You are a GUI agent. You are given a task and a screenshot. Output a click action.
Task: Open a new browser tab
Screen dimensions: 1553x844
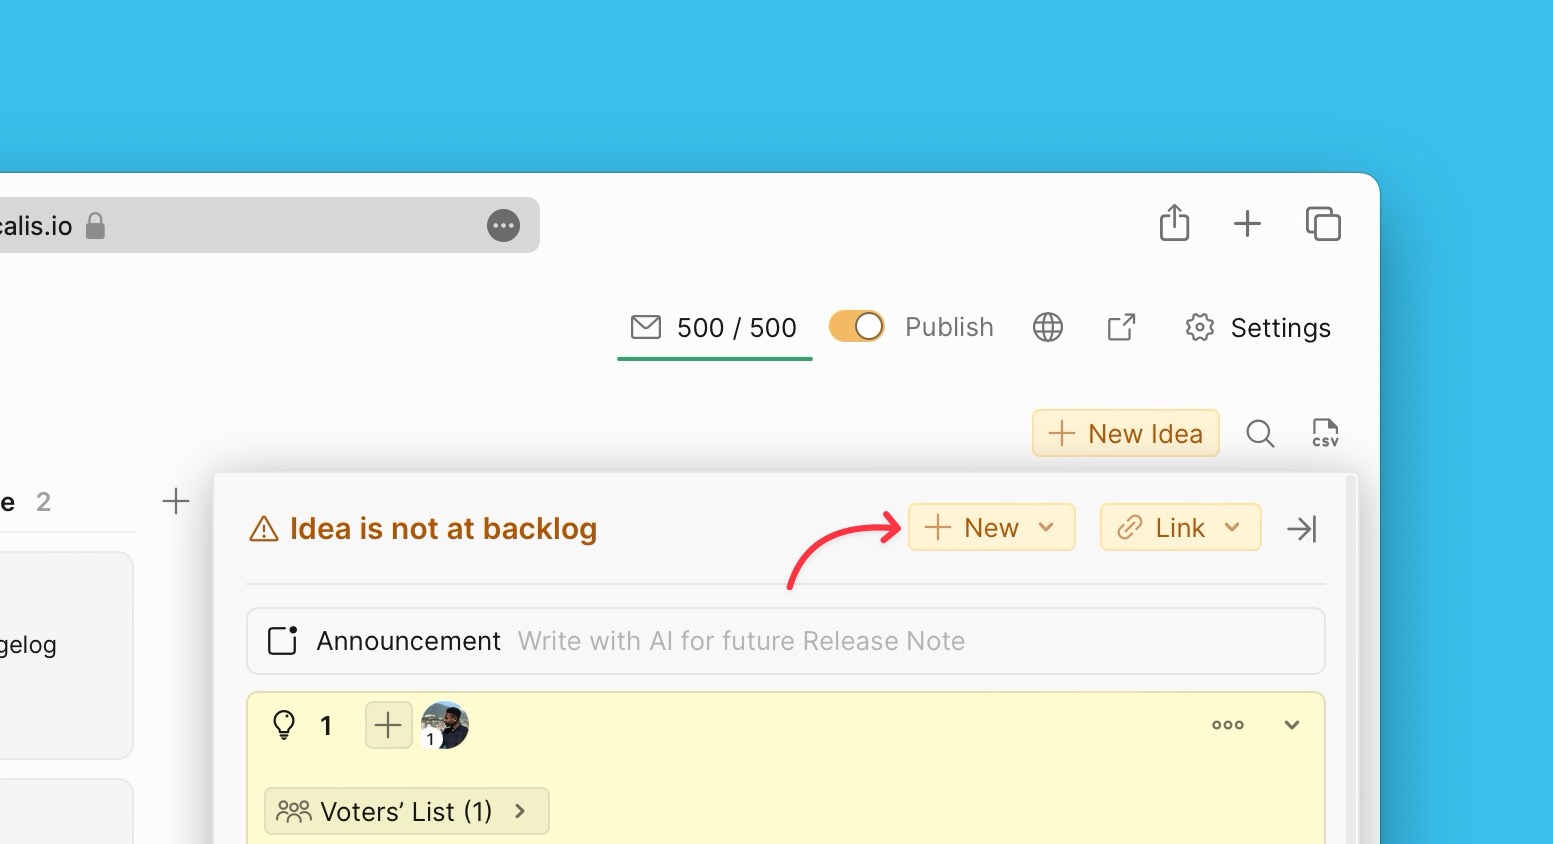tap(1247, 223)
